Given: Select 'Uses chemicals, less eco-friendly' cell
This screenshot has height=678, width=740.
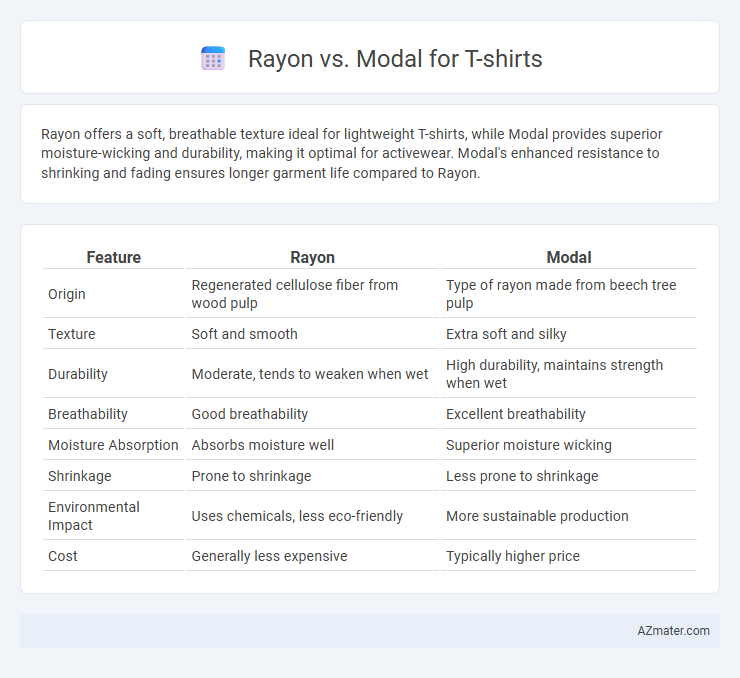Looking at the screenshot, I should pyautogui.click(x=312, y=516).
